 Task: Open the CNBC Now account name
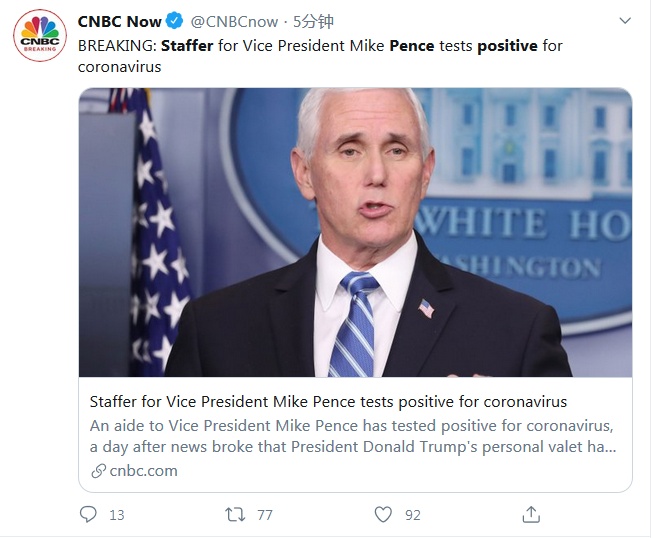[118, 22]
